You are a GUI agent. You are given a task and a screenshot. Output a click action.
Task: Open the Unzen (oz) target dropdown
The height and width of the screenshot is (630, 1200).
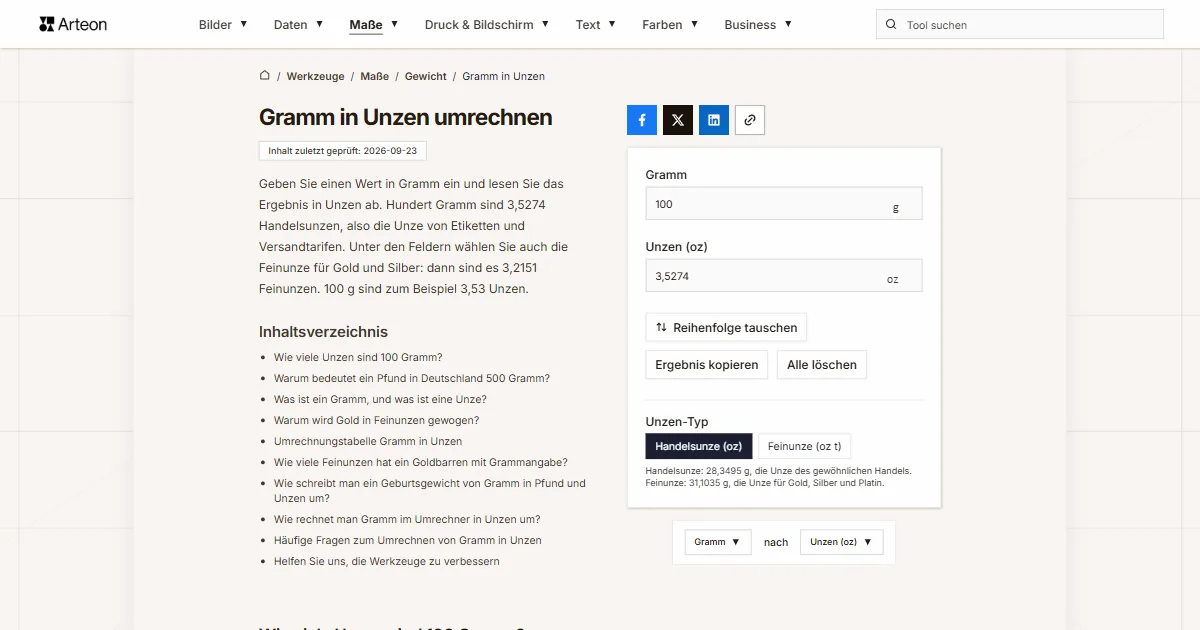[x=841, y=542]
